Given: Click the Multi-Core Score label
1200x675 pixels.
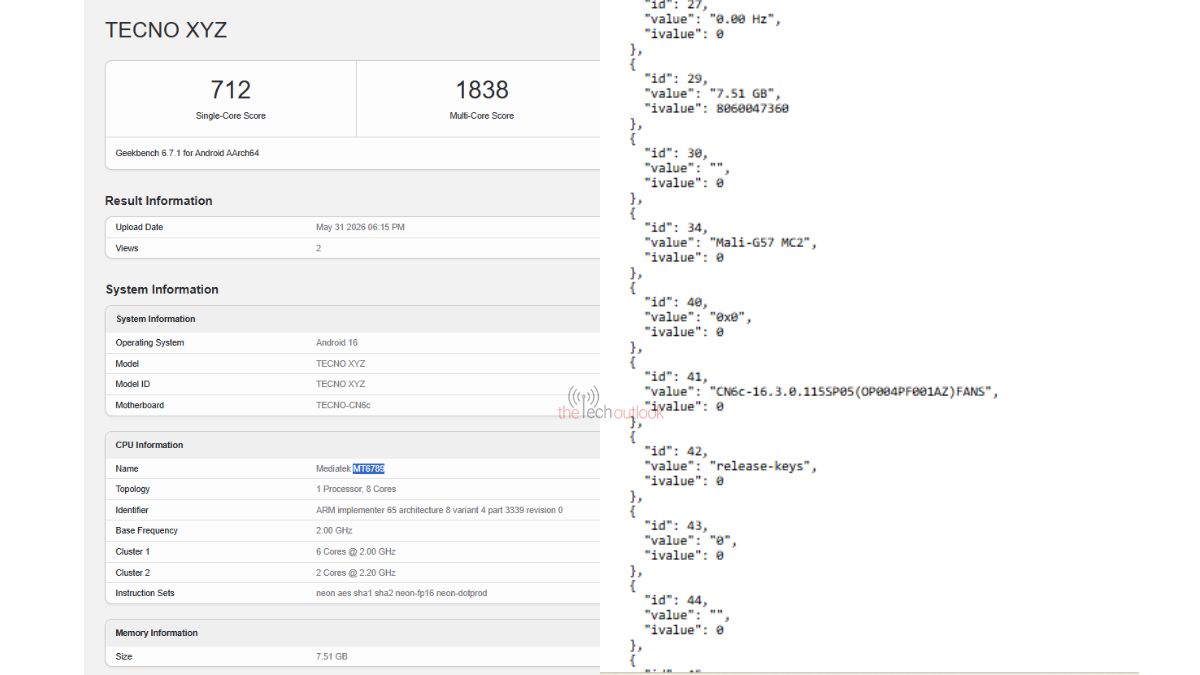Looking at the screenshot, I should (482, 116).
